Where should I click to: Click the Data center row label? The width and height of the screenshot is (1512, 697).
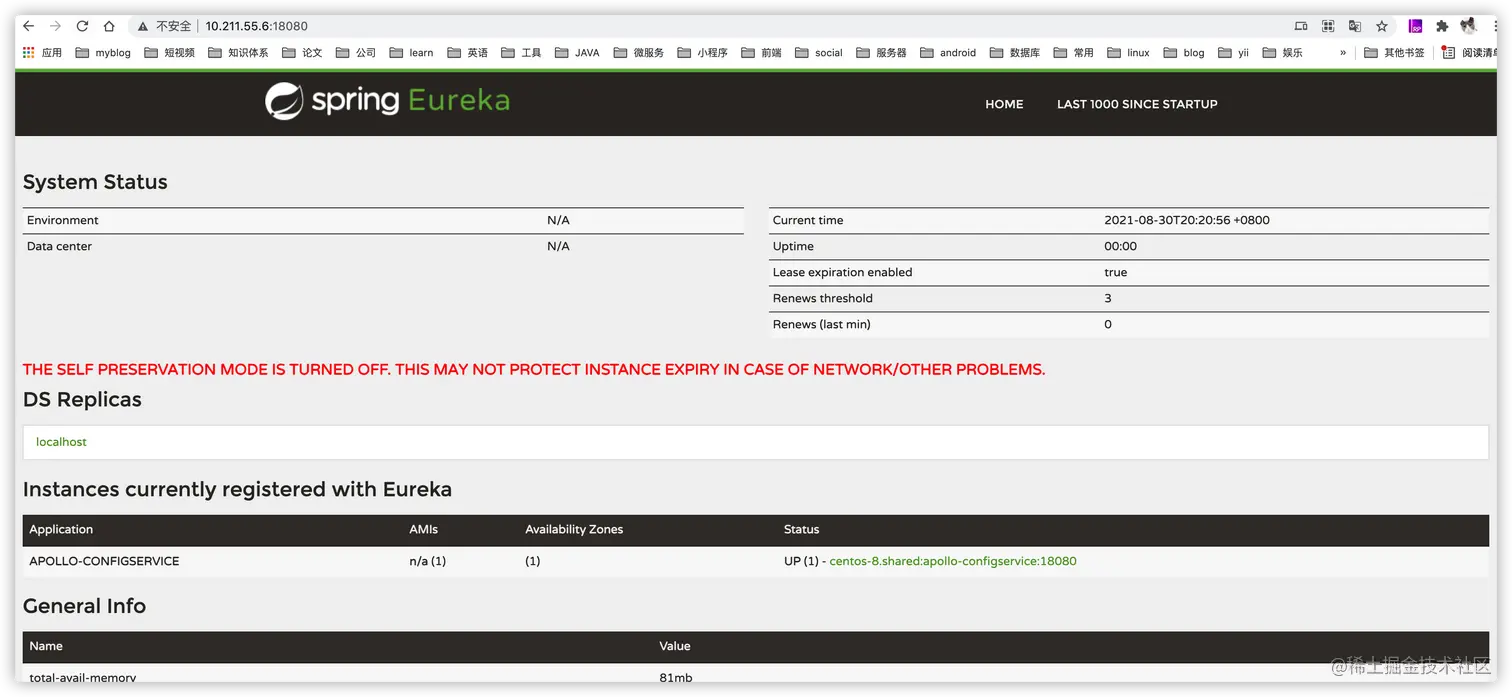point(59,246)
